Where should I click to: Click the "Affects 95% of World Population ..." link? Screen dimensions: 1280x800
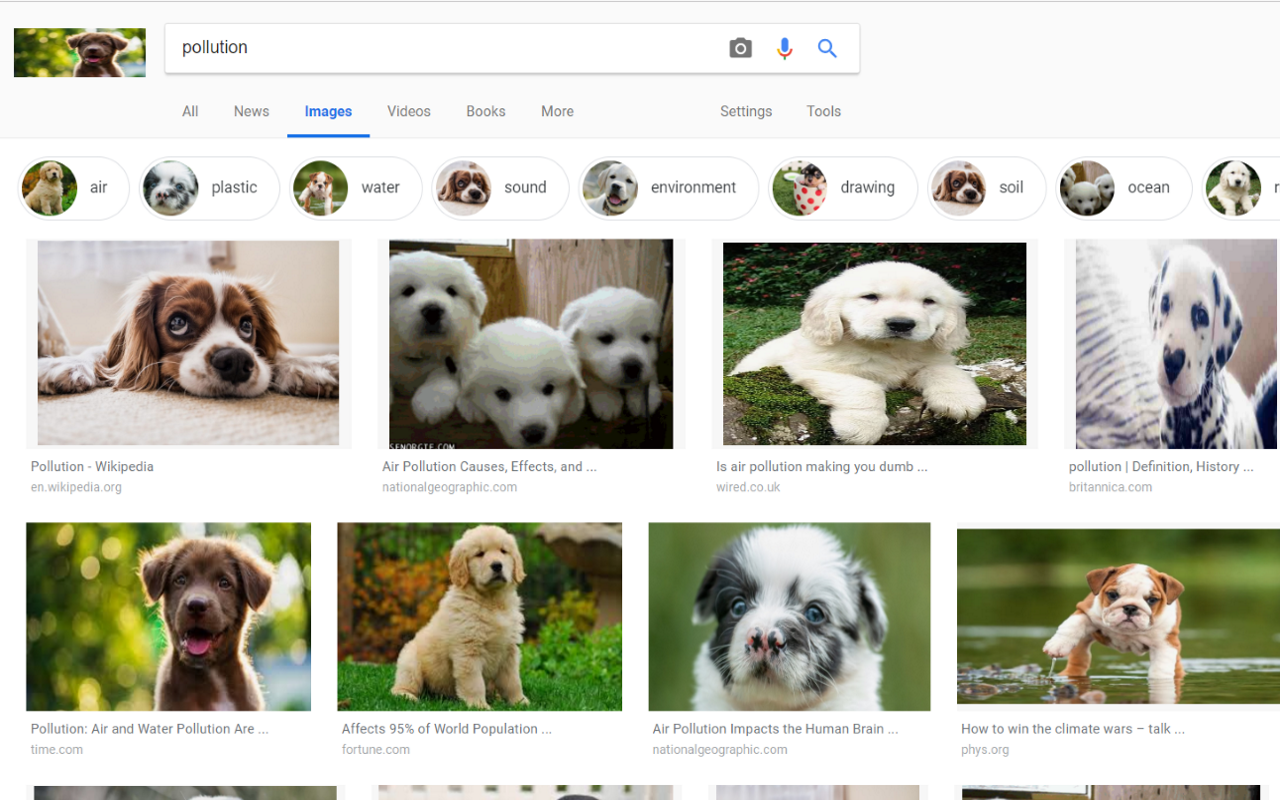pos(447,729)
